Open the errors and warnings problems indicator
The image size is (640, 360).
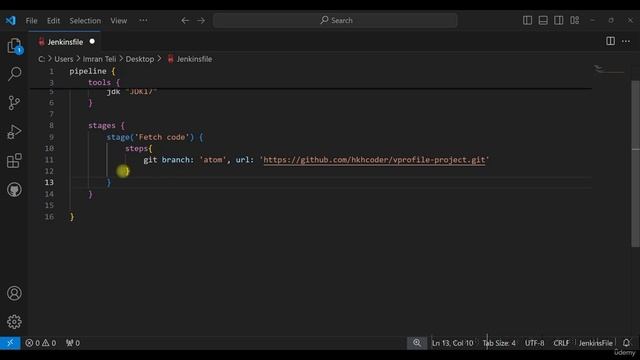40,343
